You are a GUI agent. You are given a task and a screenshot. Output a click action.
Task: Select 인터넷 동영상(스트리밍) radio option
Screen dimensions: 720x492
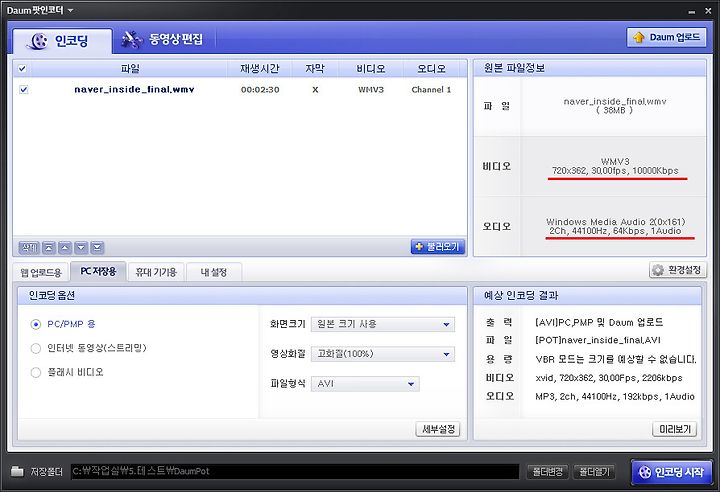click(36, 348)
